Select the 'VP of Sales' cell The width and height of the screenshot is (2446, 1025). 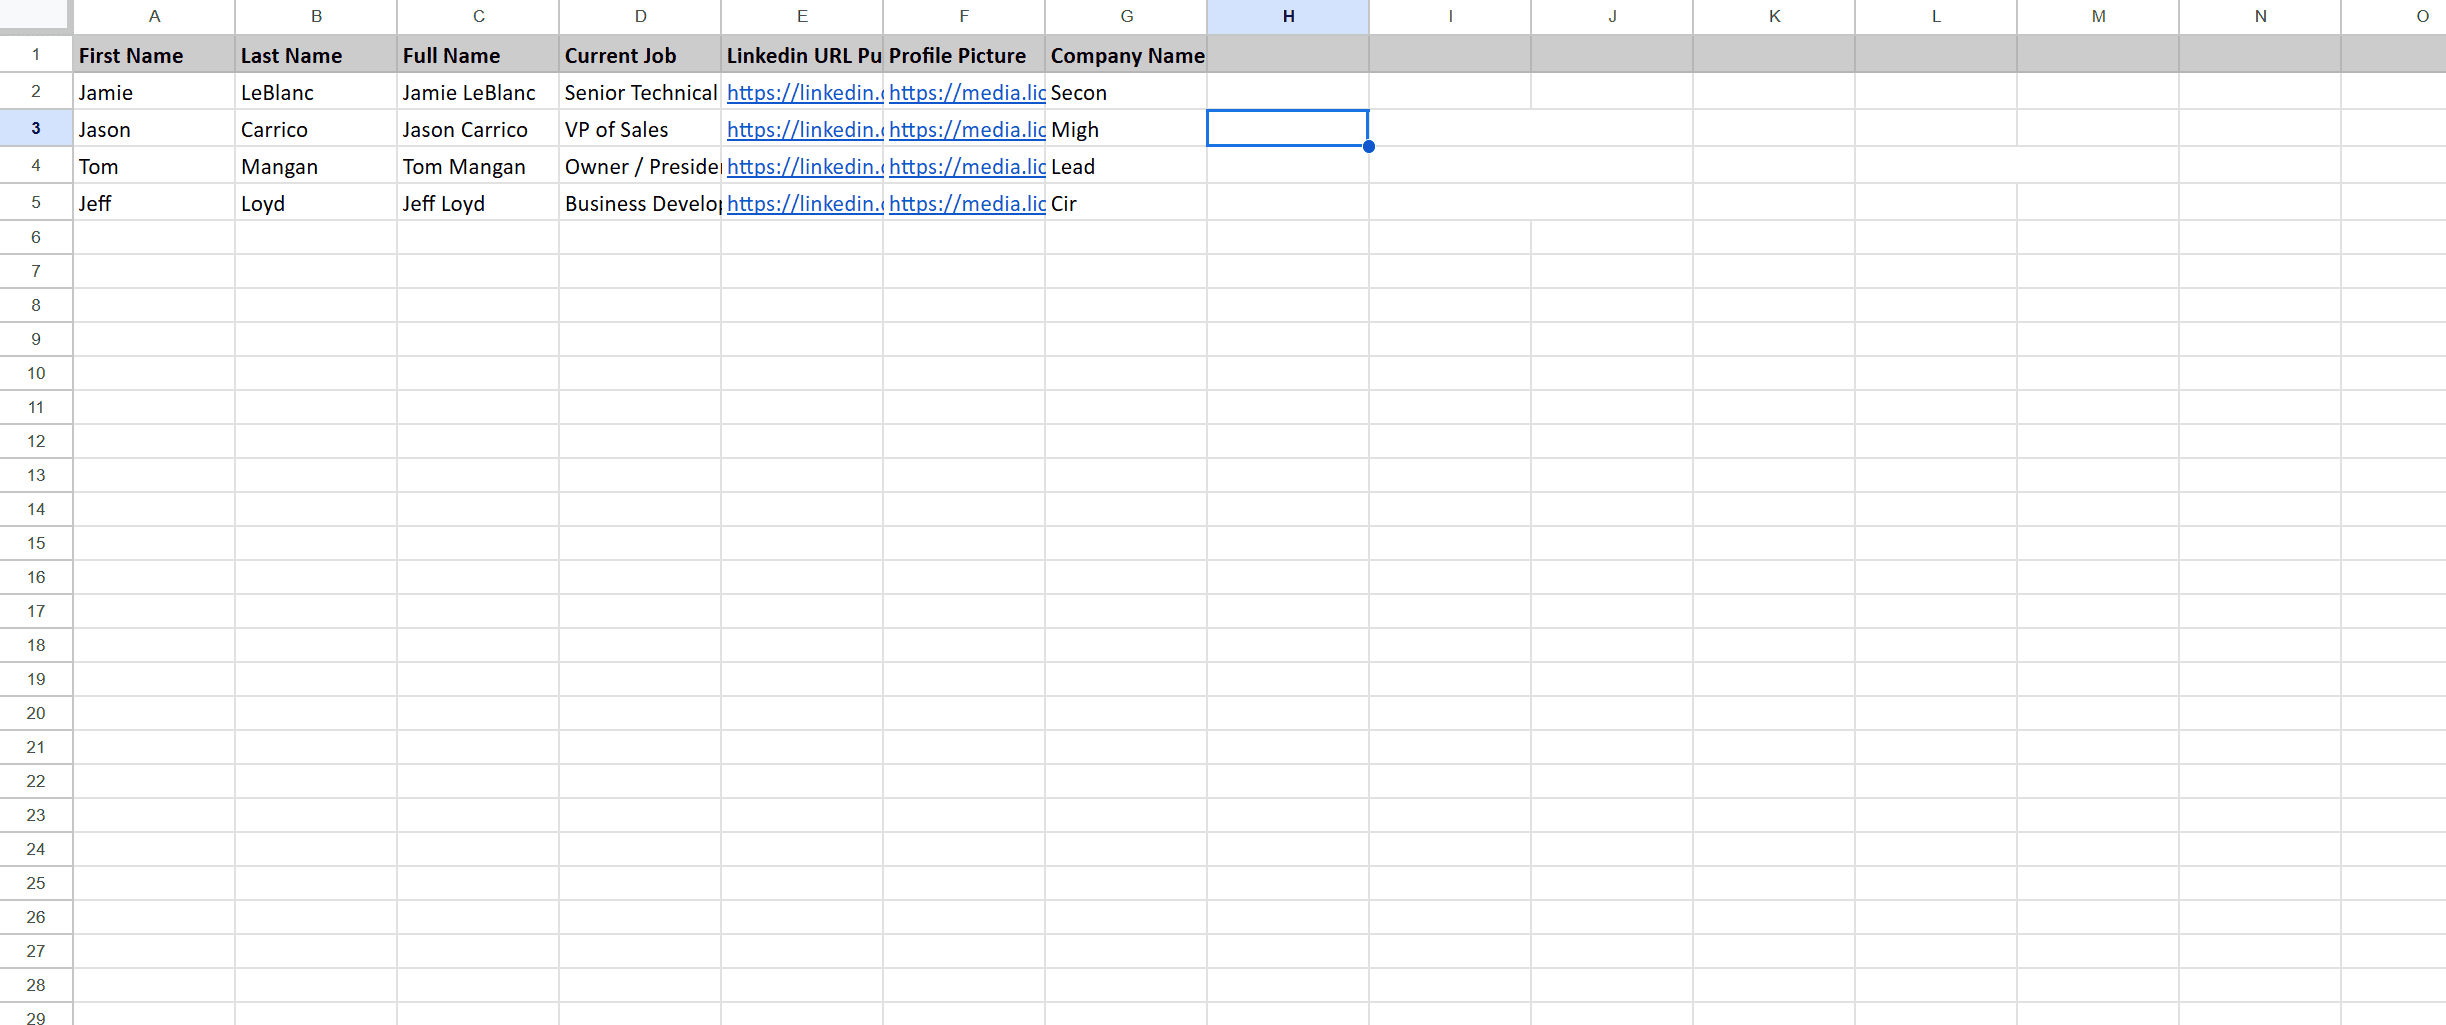coord(640,130)
